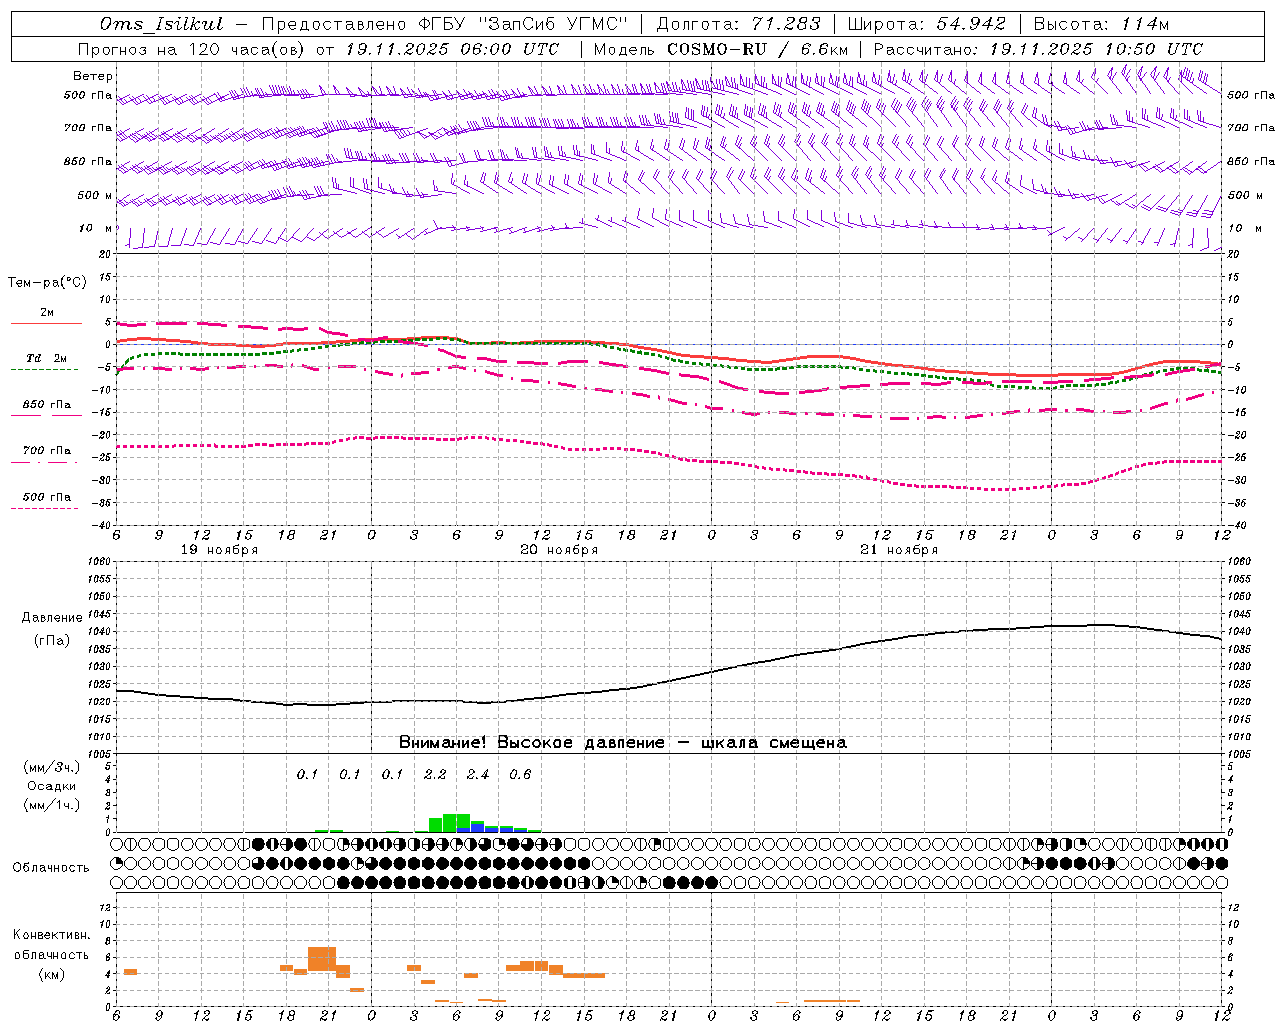Click the "20 ноября" date label
Image resolution: width=1280 pixels, height=1024 pixels.
coord(559,550)
